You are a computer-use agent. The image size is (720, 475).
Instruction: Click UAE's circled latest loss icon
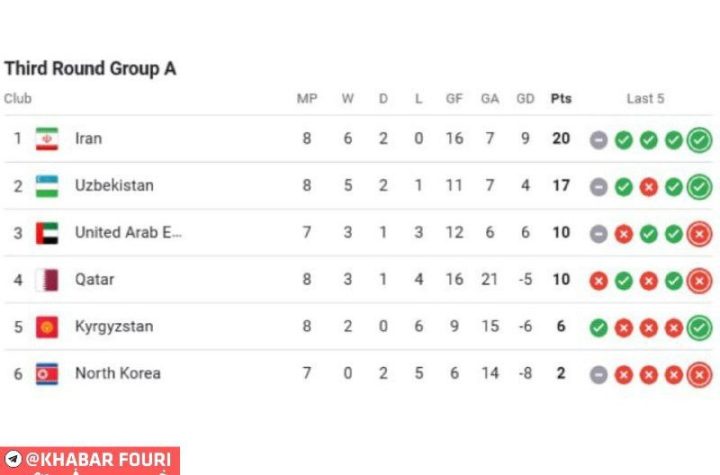(699, 233)
